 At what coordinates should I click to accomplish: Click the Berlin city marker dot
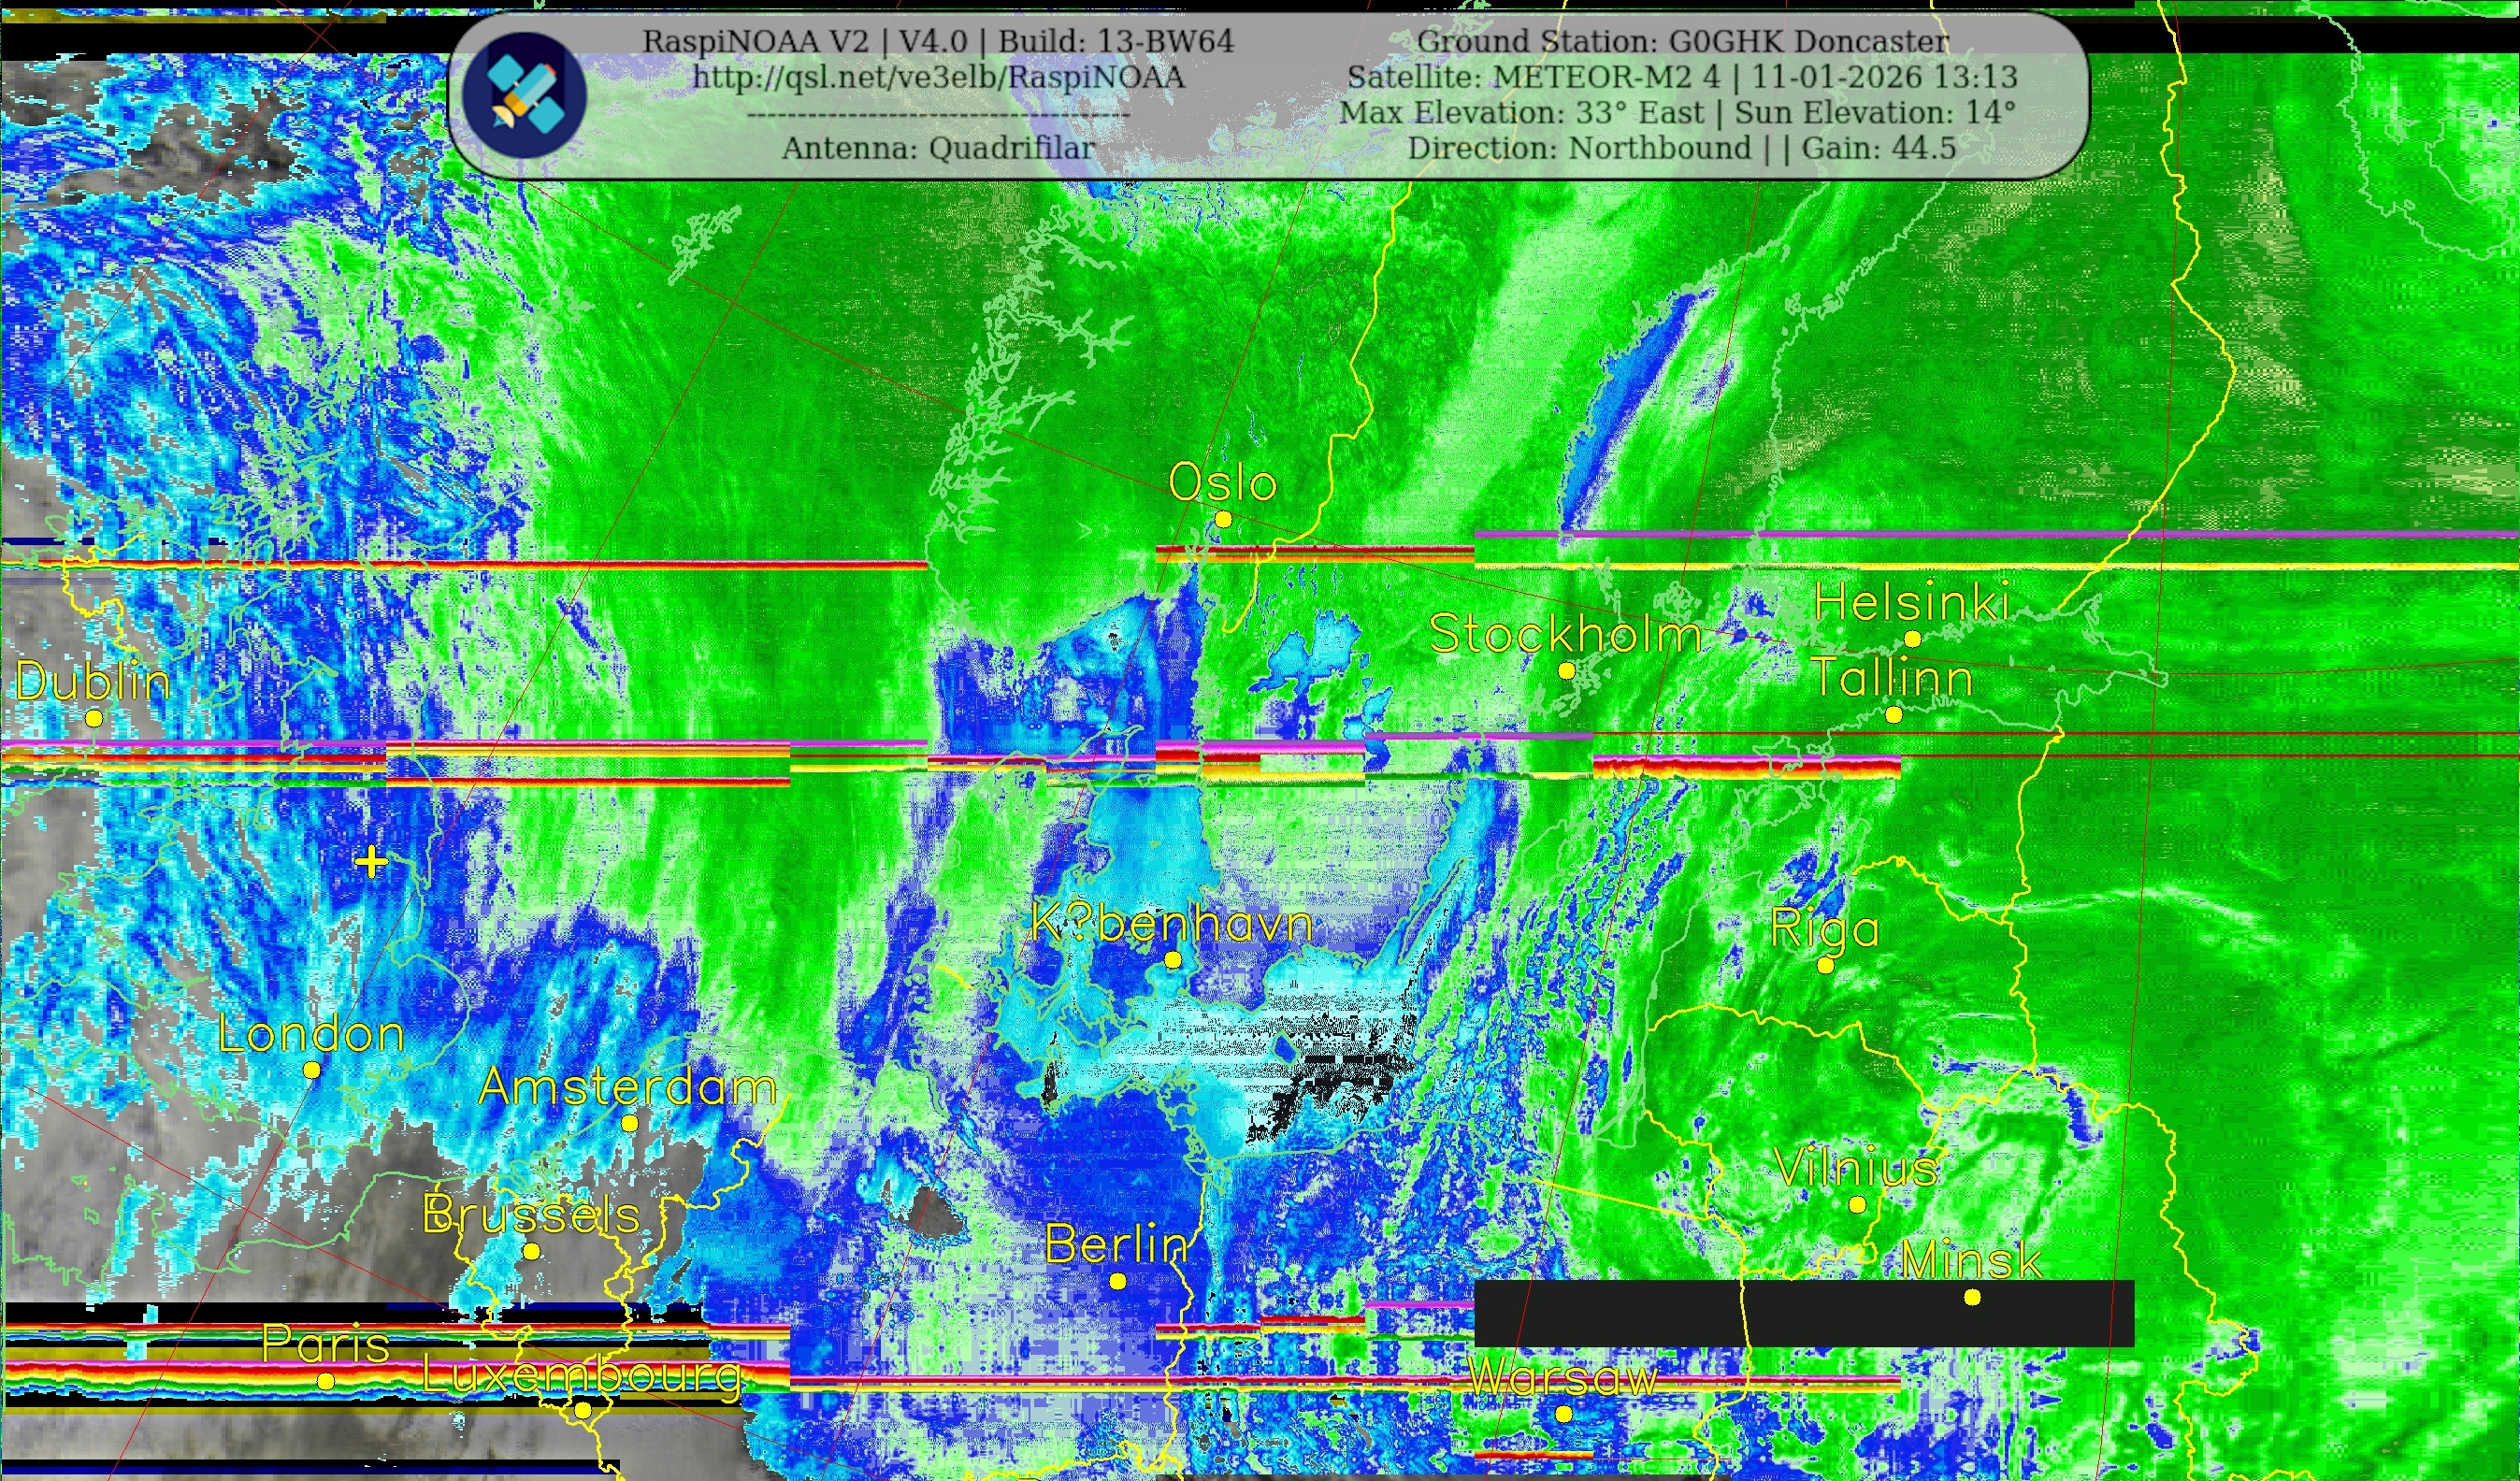(1118, 1281)
